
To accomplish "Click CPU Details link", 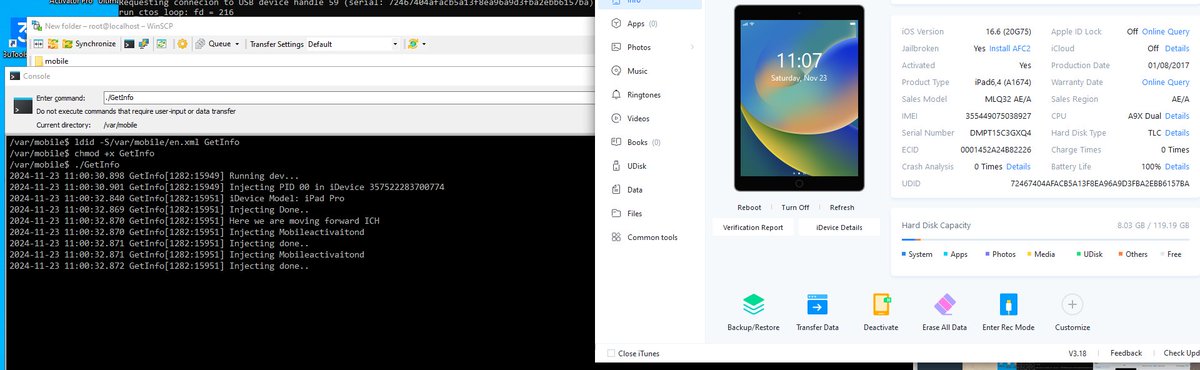I will tap(1177, 116).
